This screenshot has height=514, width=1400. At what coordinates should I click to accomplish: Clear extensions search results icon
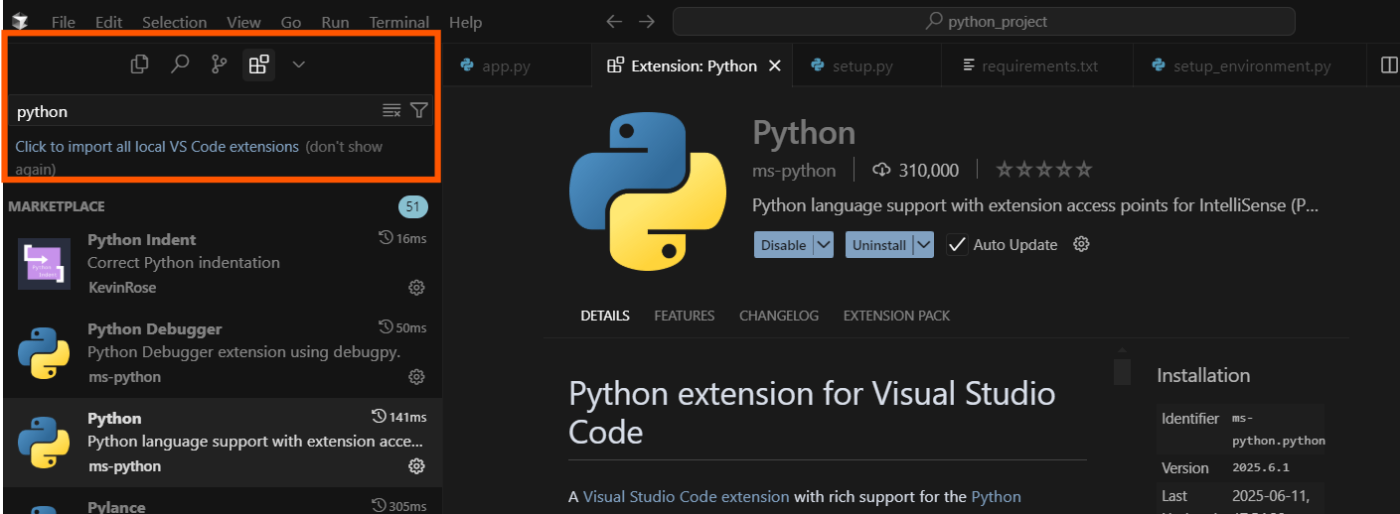coord(392,110)
